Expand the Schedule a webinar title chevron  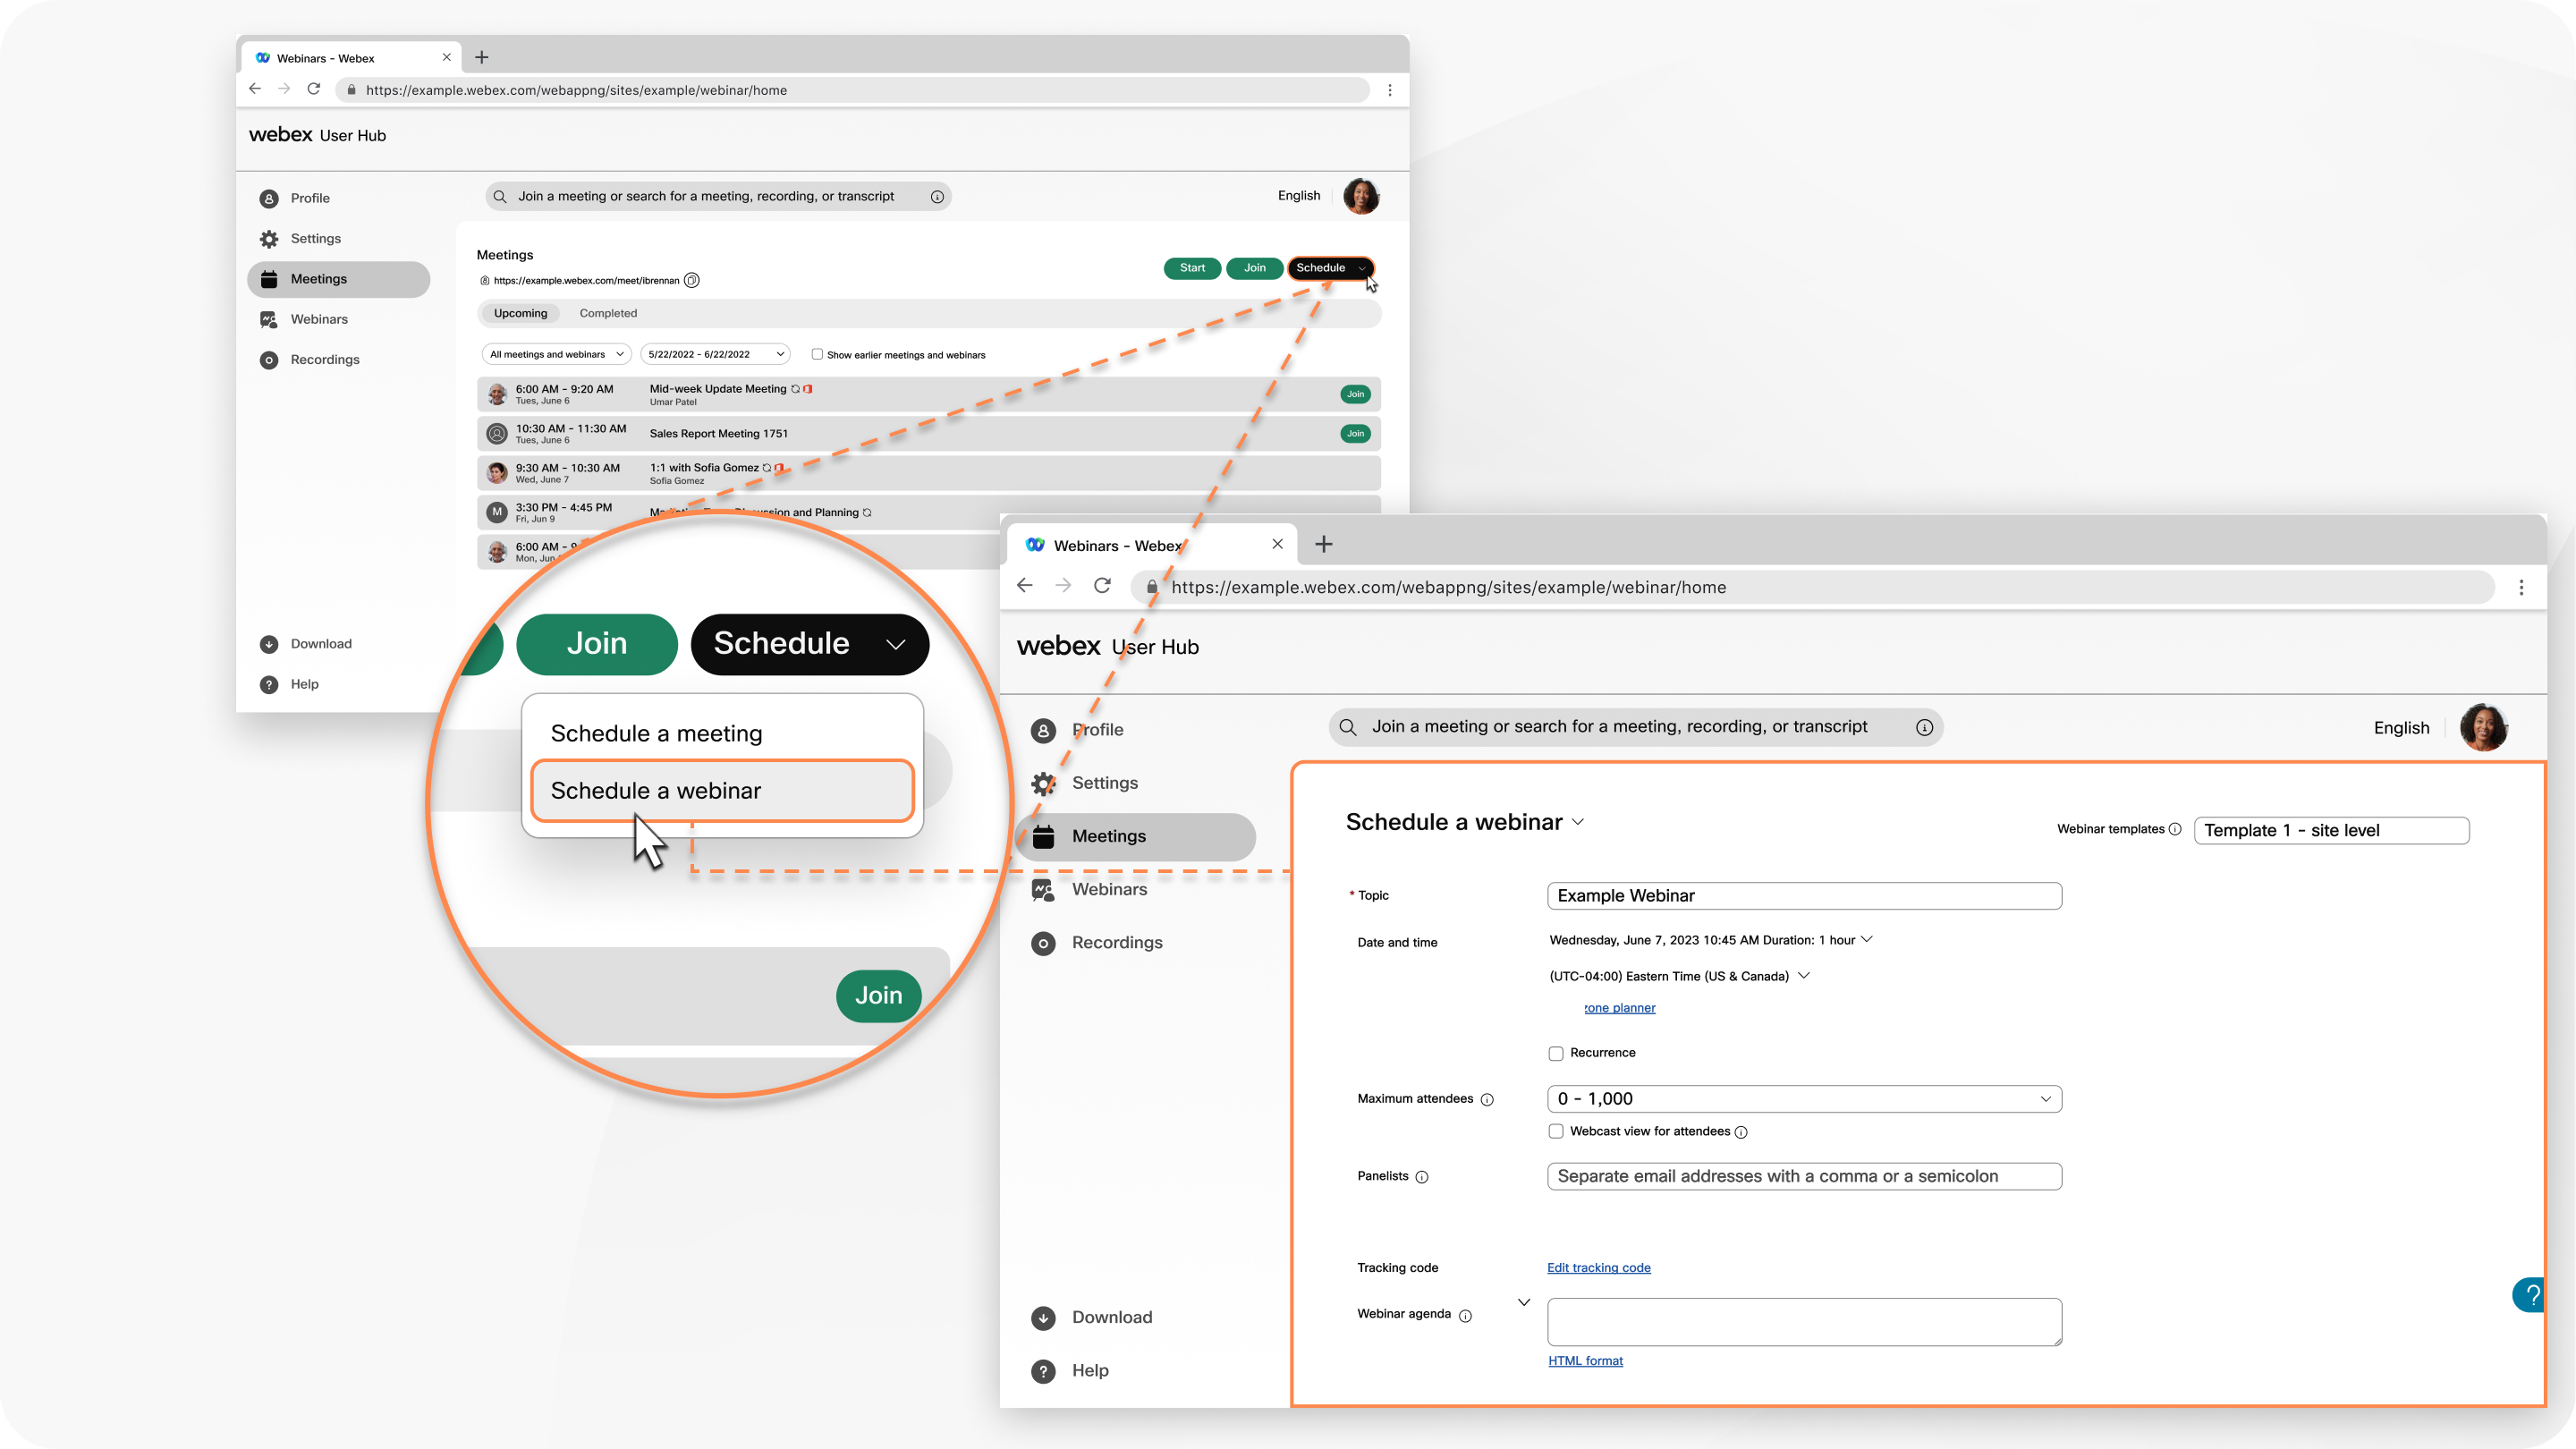[x=1580, y=825]
